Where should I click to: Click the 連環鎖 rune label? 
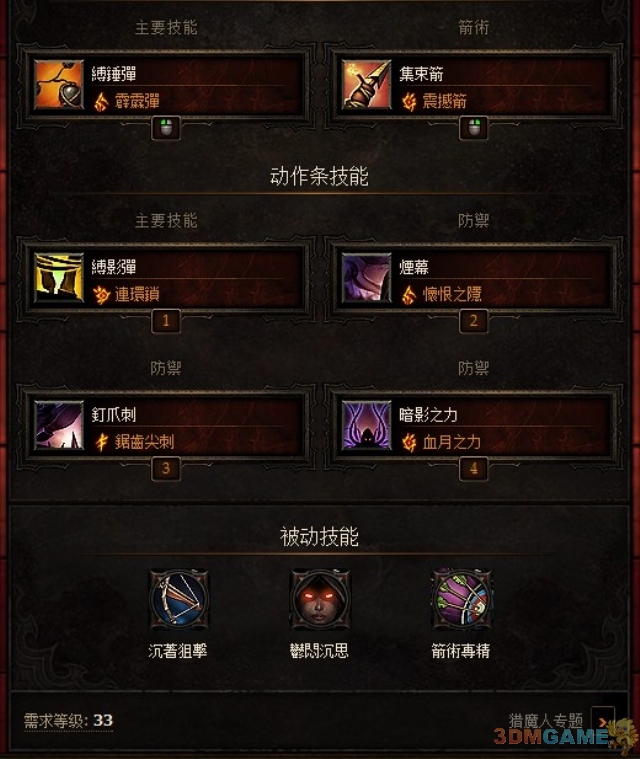[x=137, y=294]
